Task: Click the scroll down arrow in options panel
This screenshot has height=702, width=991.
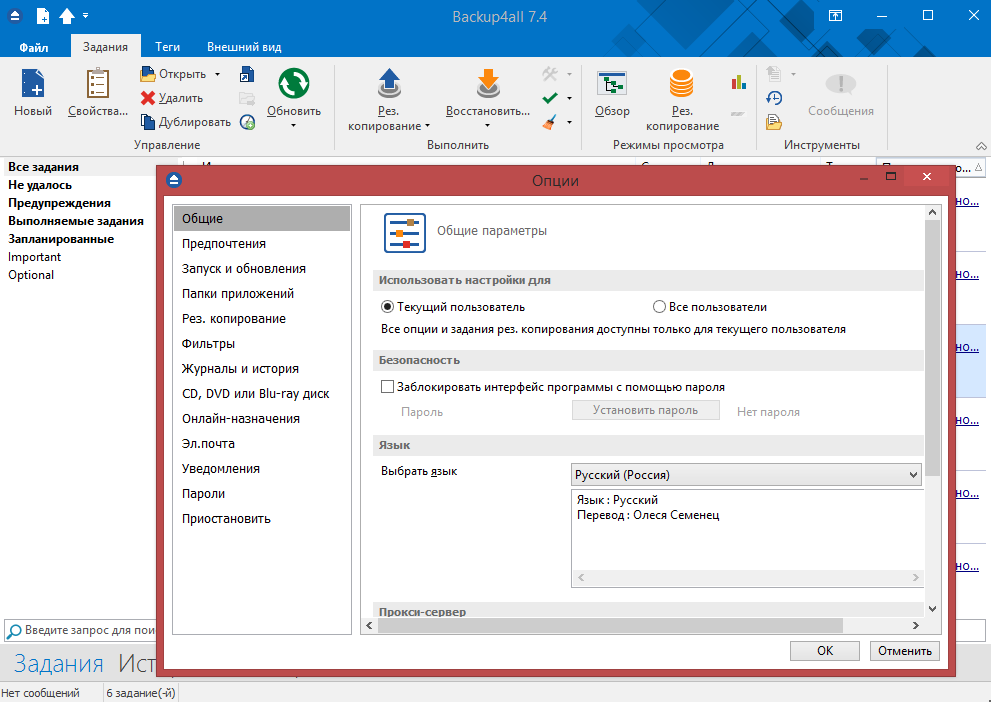Action: [x=932, y=608]
